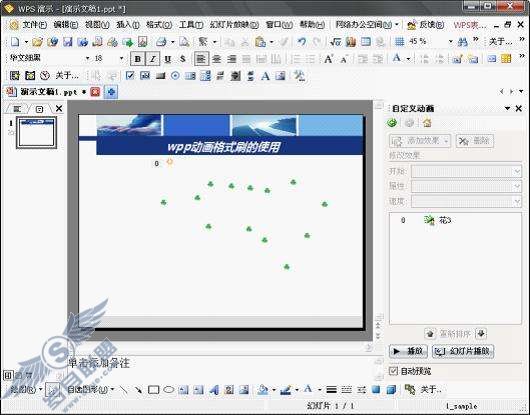Image resolution: width=530 pixels, height=415 pixels.
Task: Toggle right text alignment
Action: 232,59
